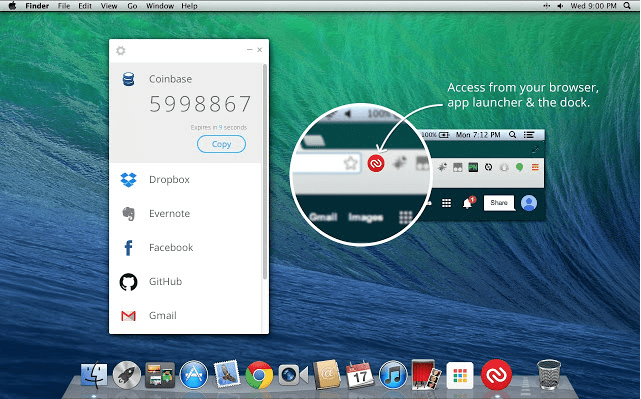Click the Share button in browser
Screen dimensions: 641x399
point(499,203)
